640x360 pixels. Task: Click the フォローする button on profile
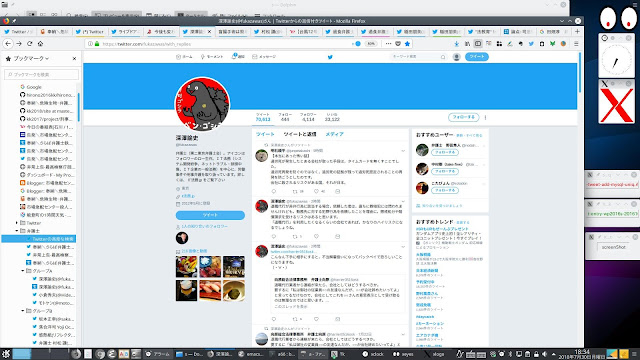click(x=463, y=117)
